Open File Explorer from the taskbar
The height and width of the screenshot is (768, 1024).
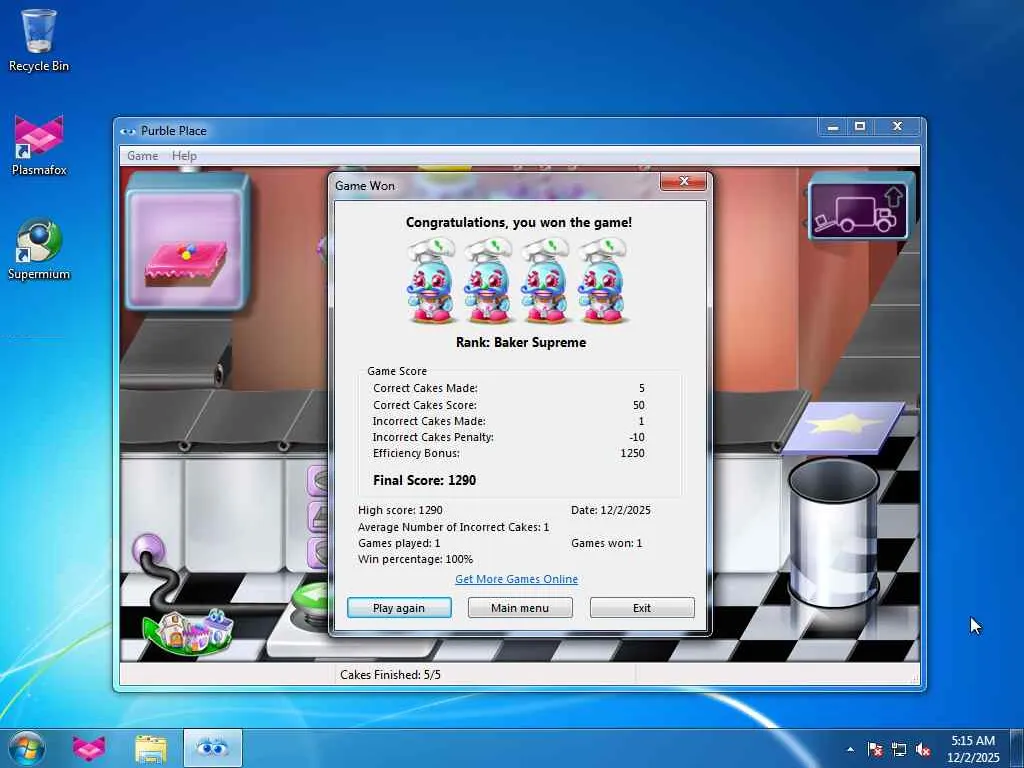point(151,748)
